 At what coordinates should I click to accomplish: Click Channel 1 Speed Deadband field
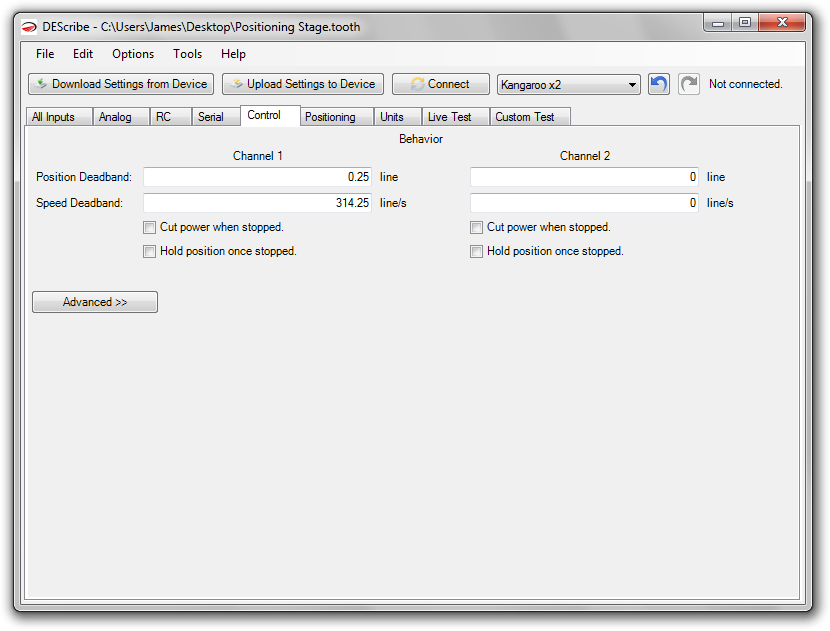pos(257,203)
